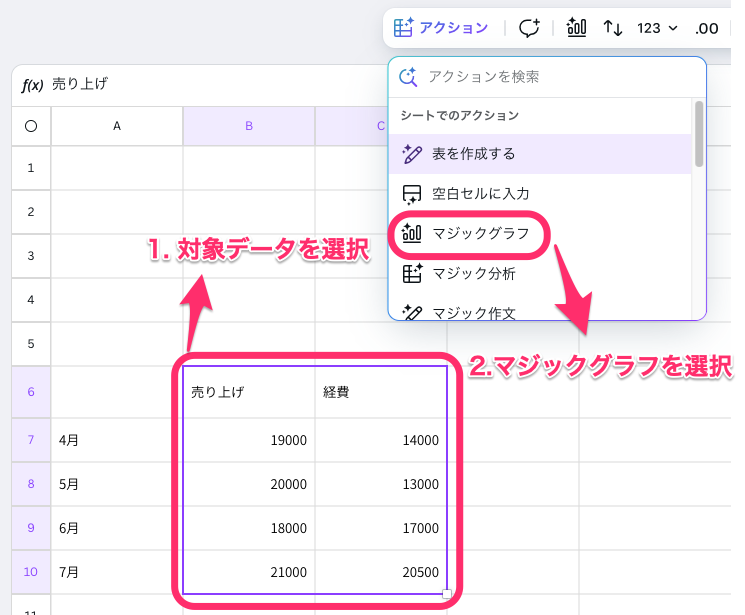Select row 3 header
This screenshot has width=745, height=615.
(x=31, y=256)
